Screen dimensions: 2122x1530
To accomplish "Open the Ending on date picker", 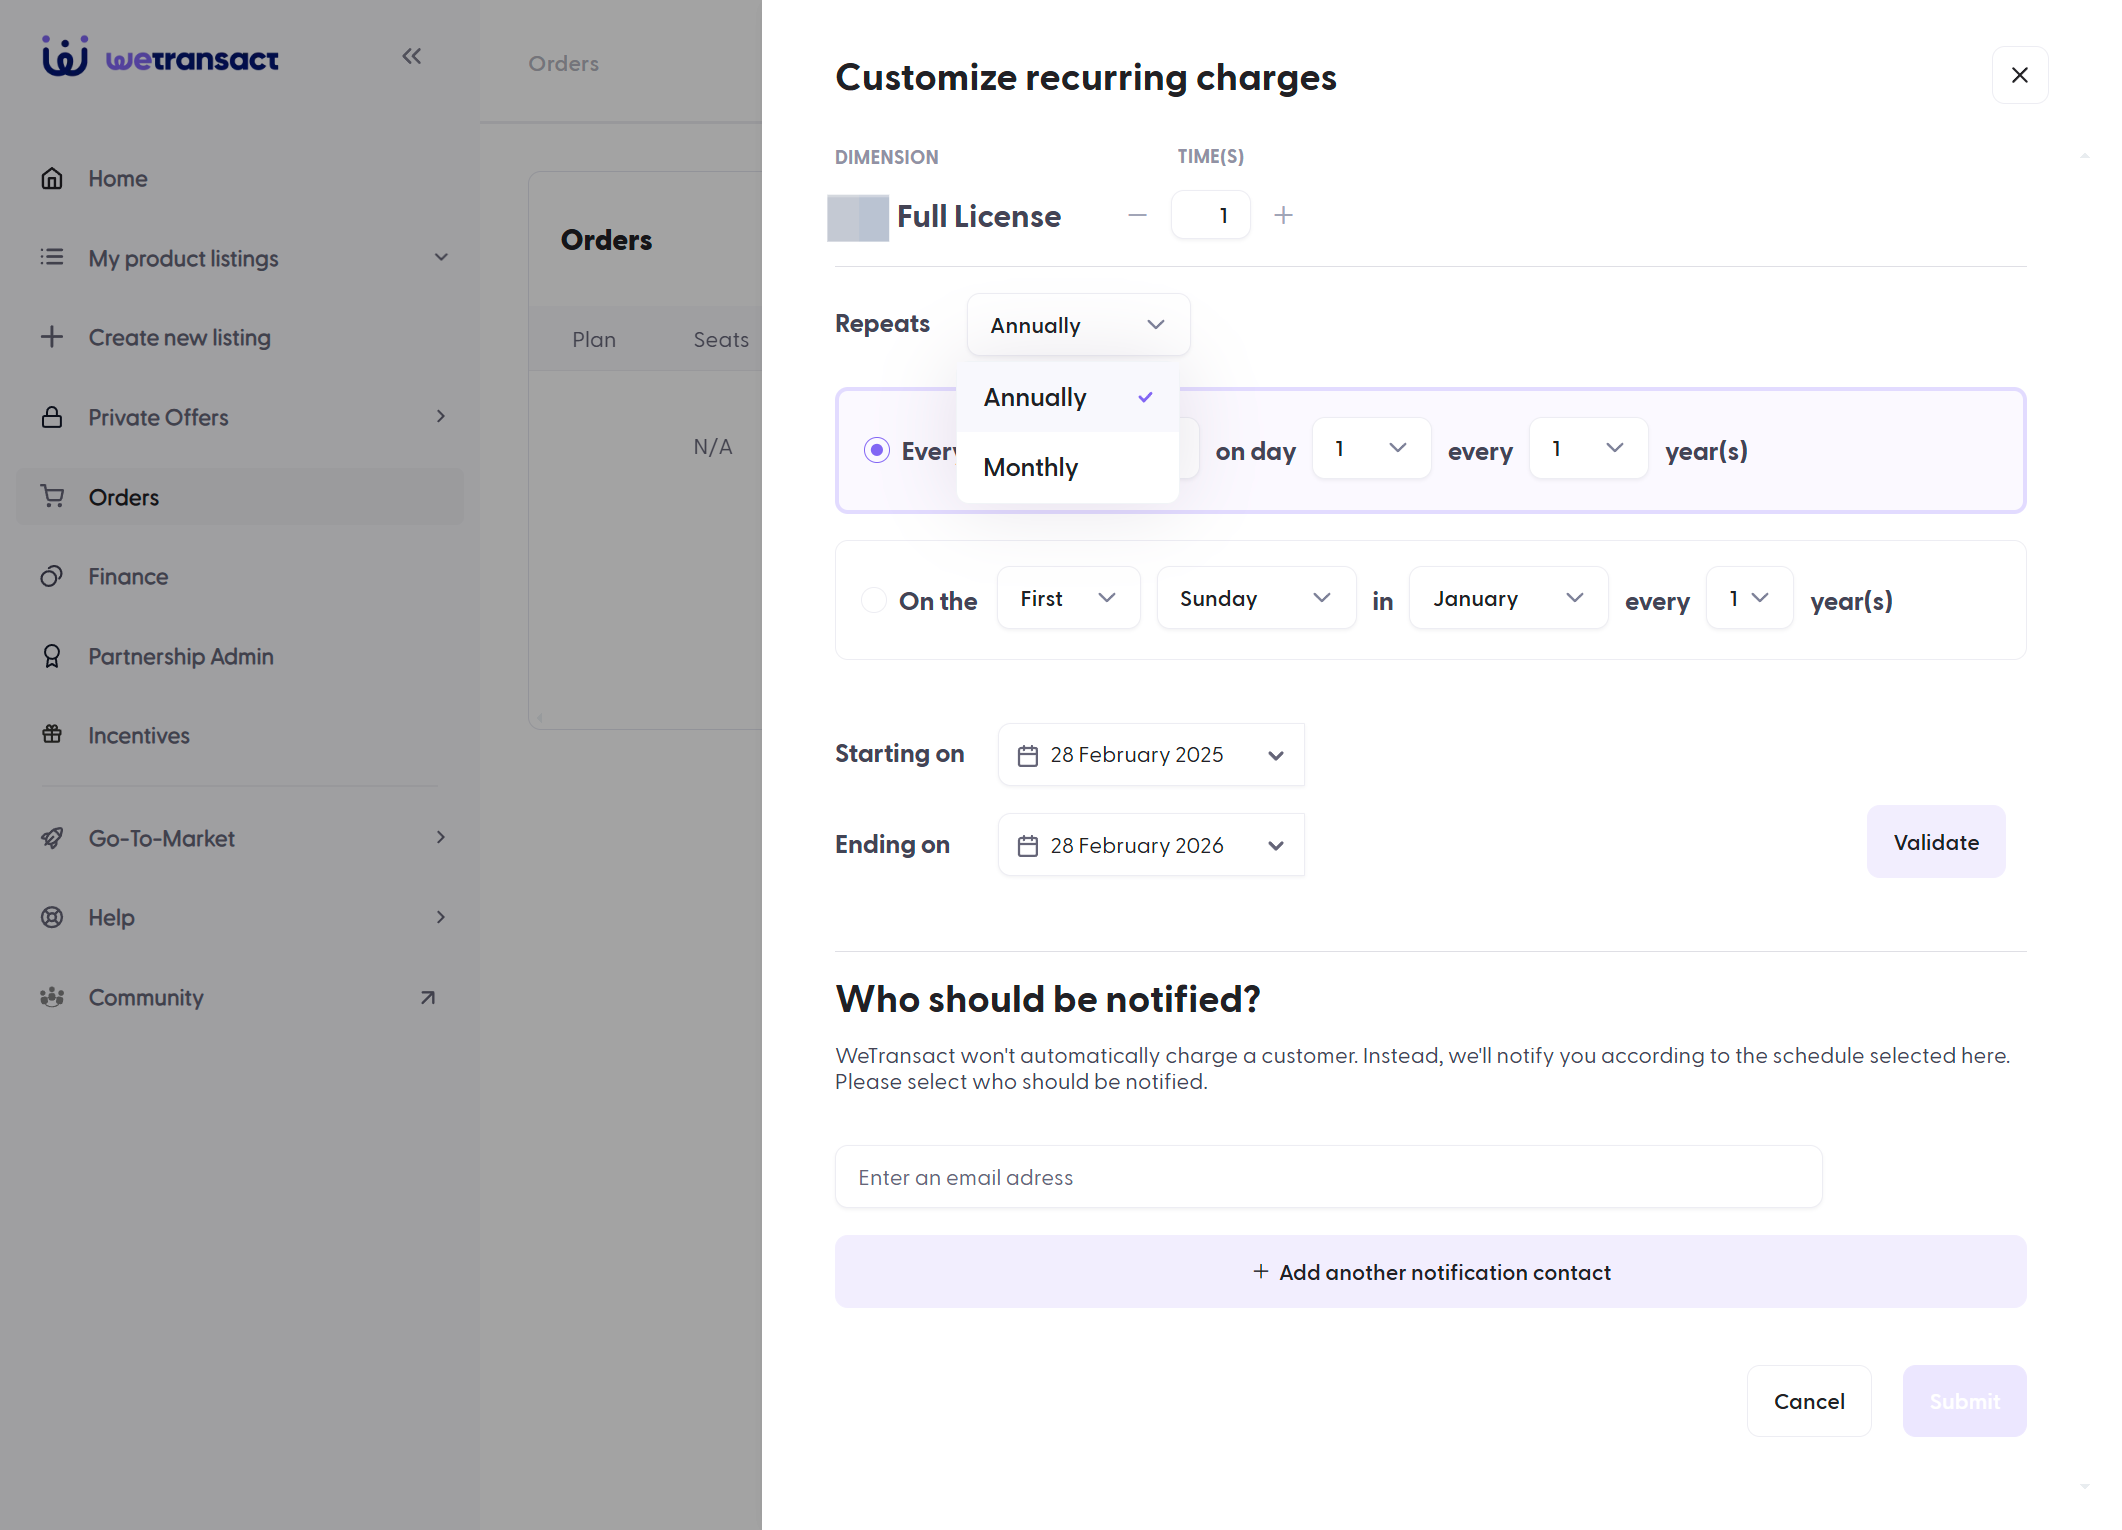I will 1151,845.
